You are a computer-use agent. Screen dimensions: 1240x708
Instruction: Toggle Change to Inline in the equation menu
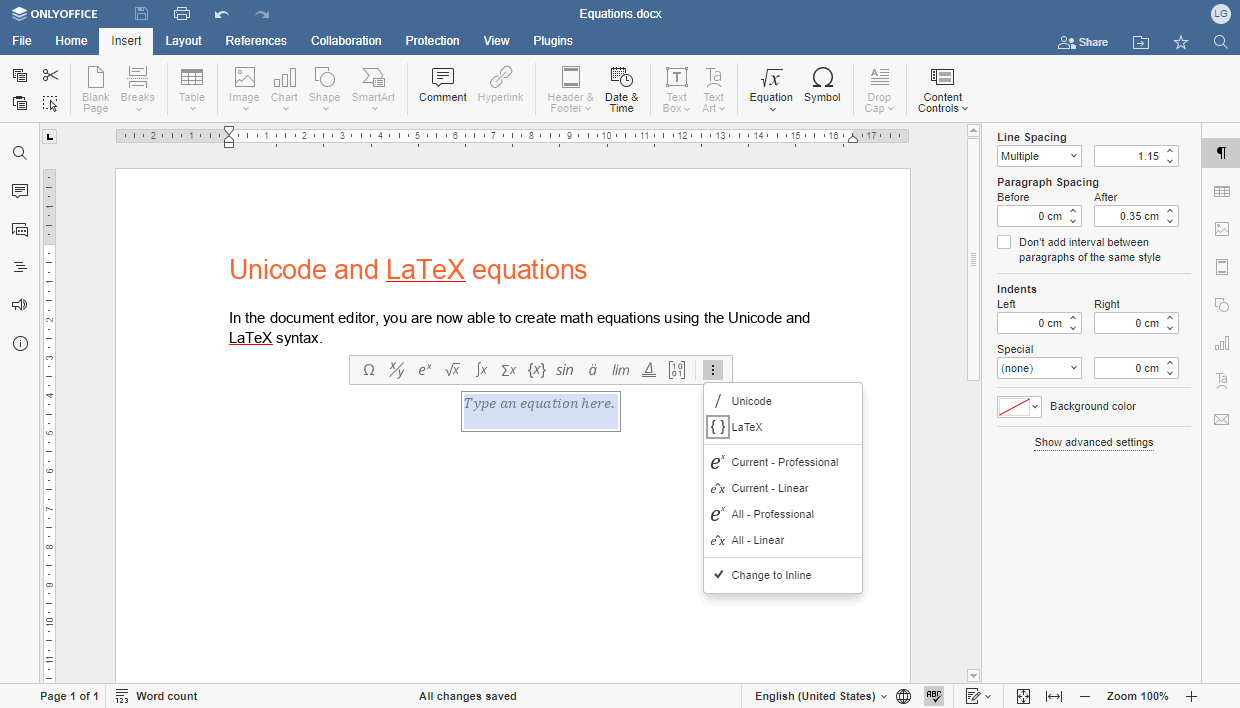(x=770, y=575)
